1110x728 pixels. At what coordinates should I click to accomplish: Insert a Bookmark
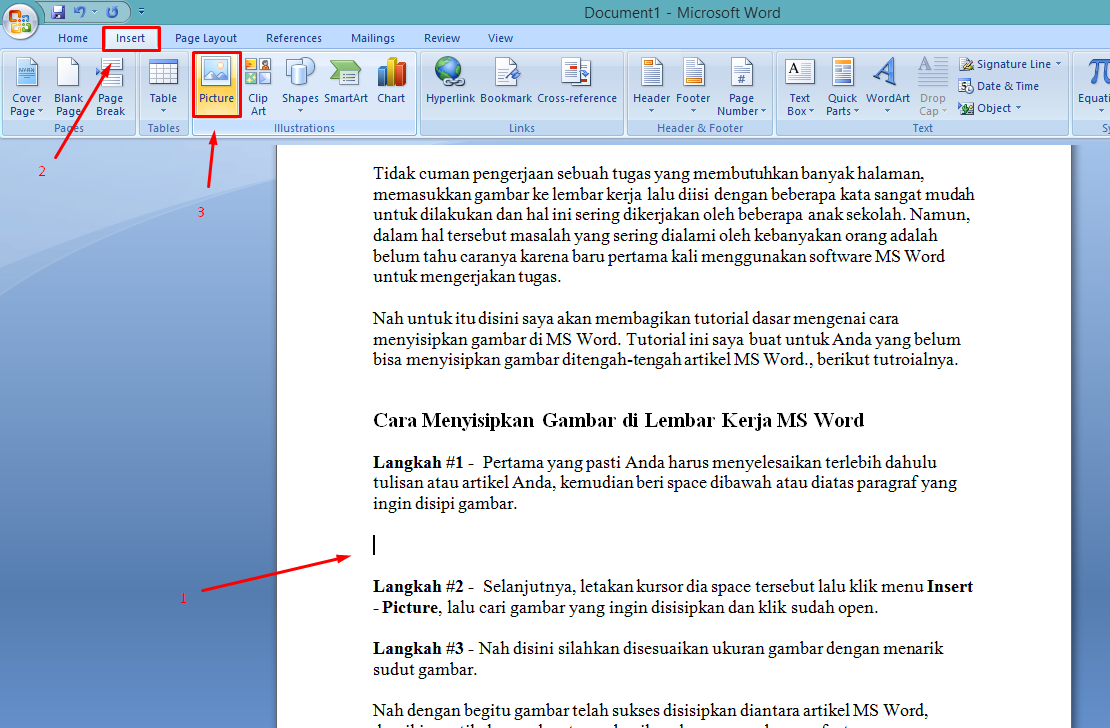click(506, 81)
